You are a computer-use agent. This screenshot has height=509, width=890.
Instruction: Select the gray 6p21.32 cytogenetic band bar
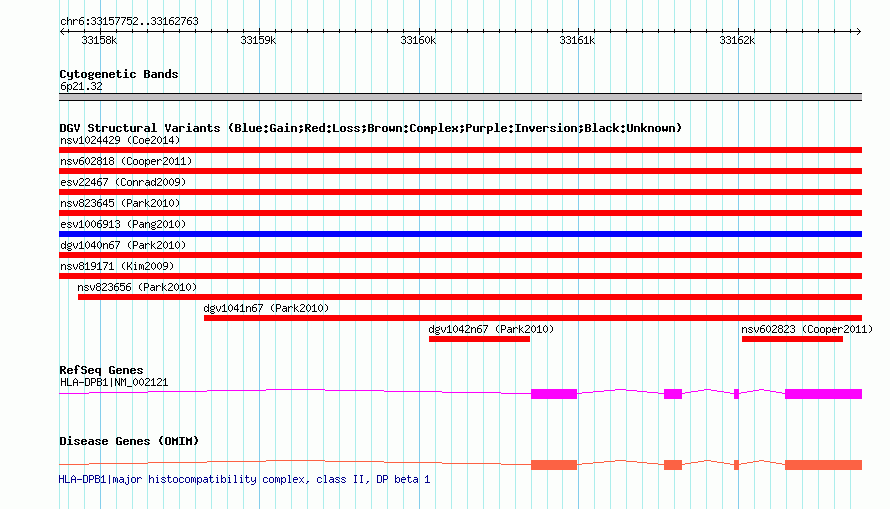pos(460,97)
